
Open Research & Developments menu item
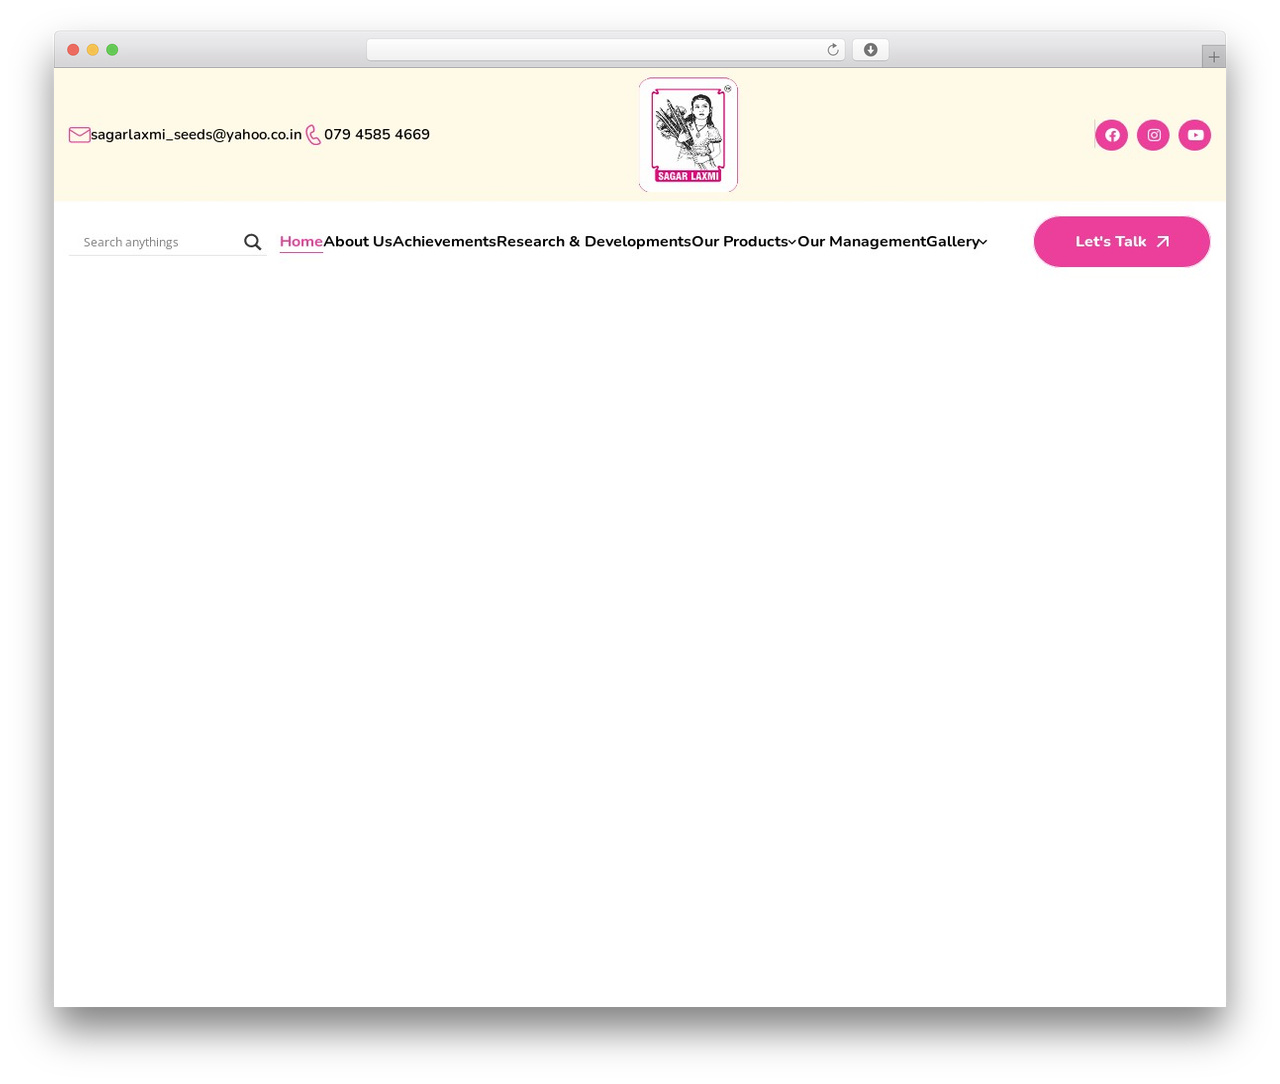pyautogui.click(x=594, y=241)
